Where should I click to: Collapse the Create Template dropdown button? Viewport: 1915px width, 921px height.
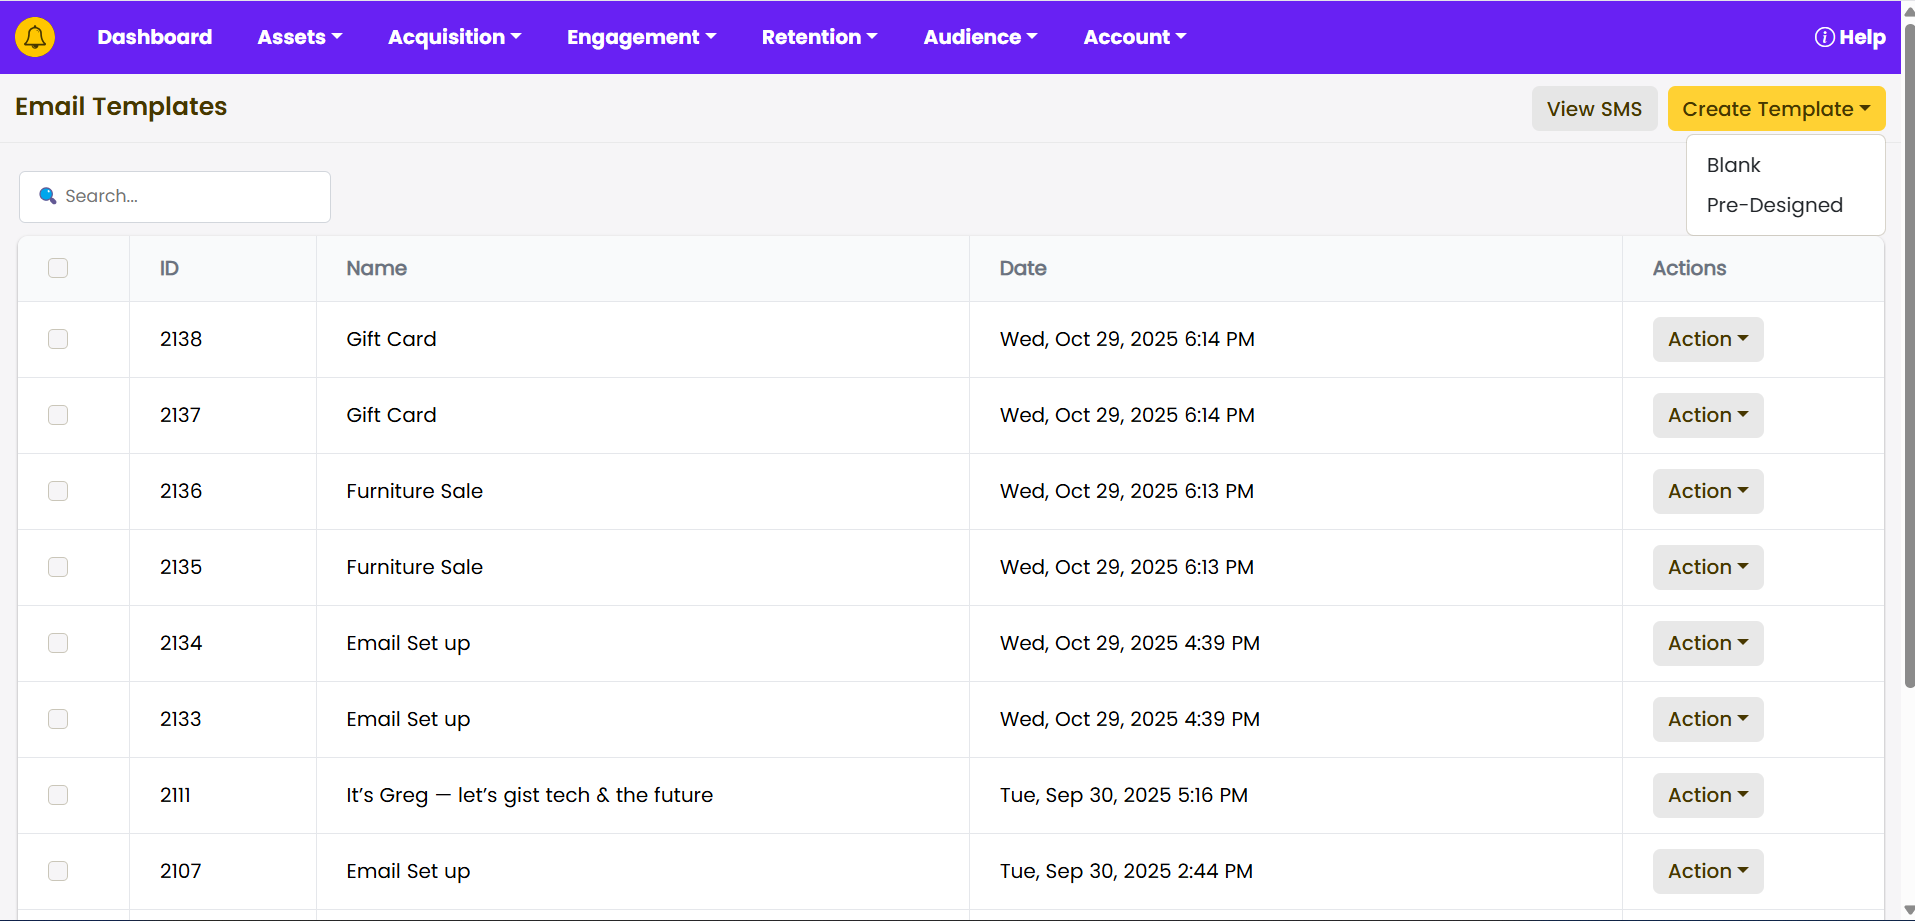click(x=1775, y=109)
